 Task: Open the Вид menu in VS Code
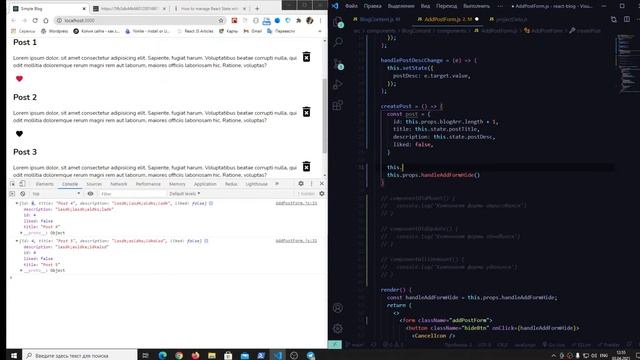tap(425, 6)
